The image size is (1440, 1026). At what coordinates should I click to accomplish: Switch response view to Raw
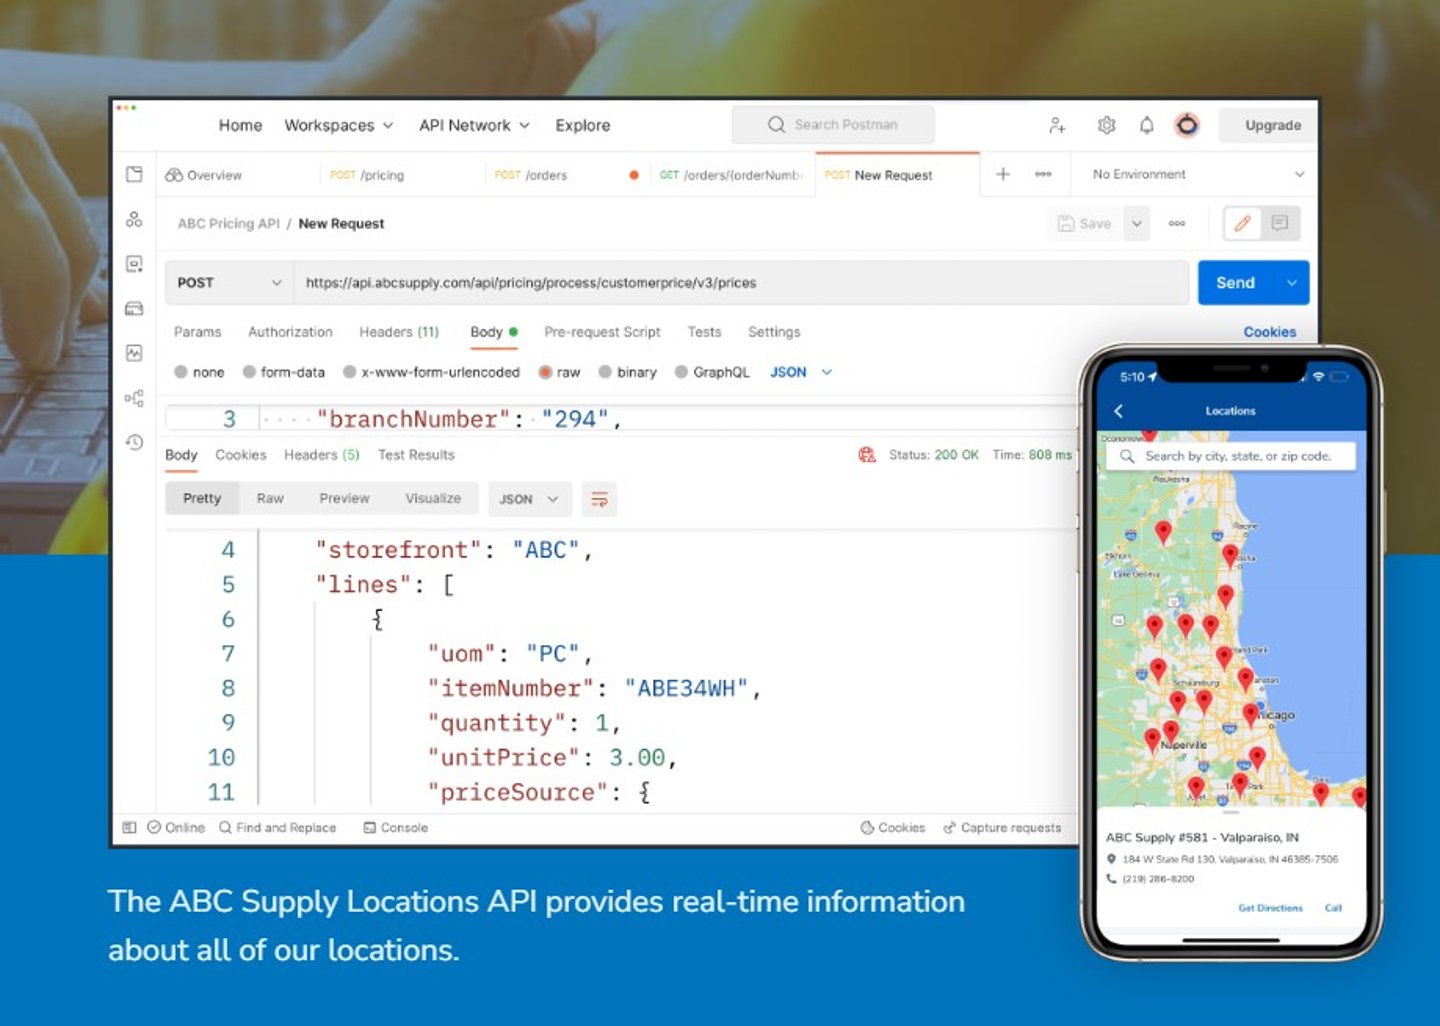click(270, 498)
